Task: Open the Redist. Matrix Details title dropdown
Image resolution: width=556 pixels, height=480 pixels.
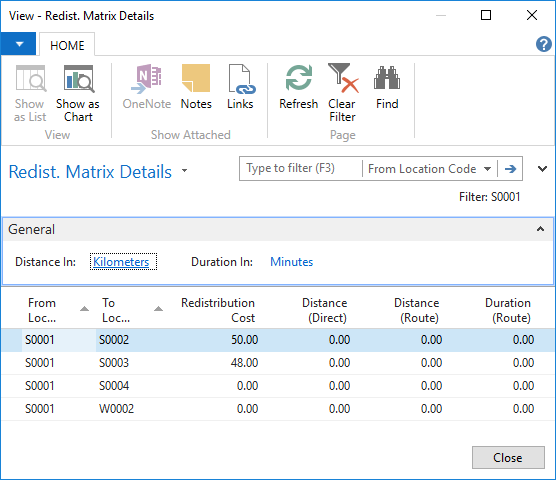Action: tap(184, 171)
